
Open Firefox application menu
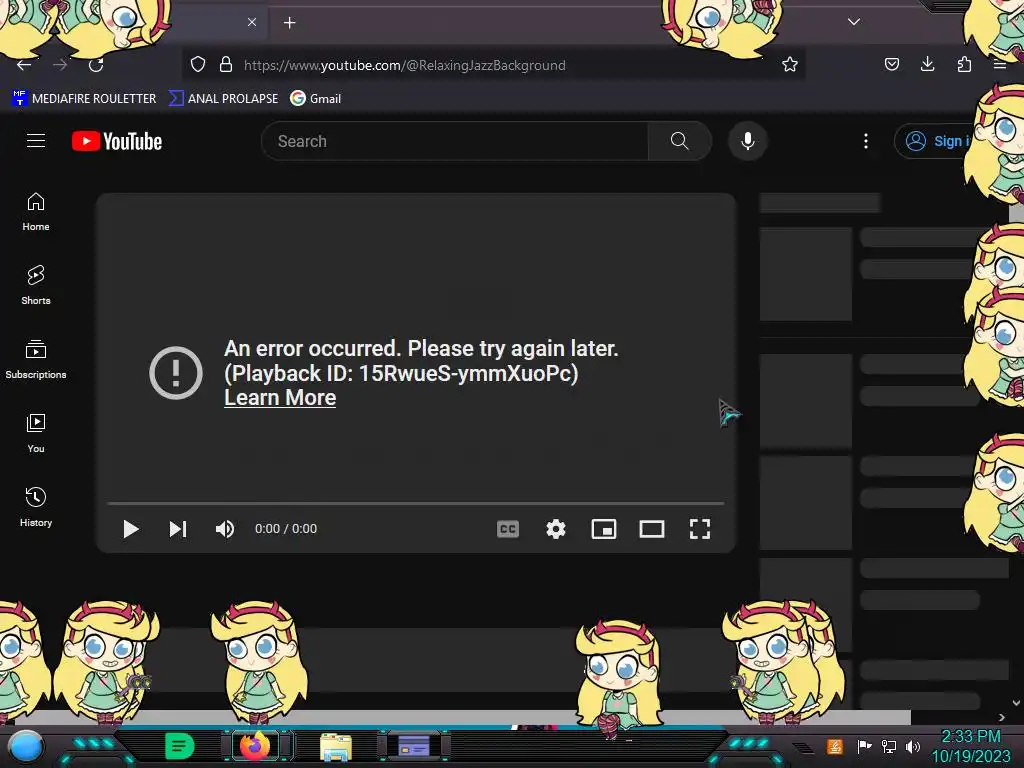[x=1000, y=64]
